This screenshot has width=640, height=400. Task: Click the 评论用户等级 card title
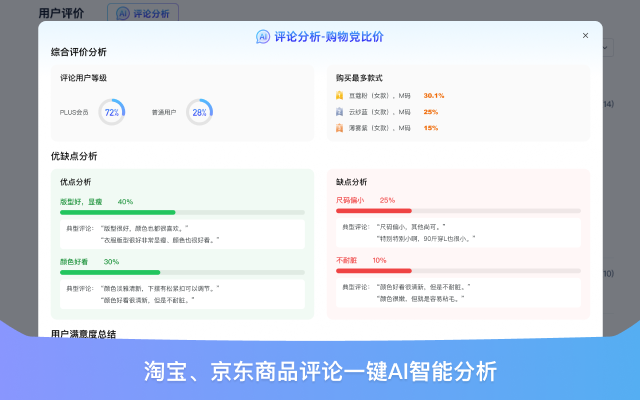pyautogui.click(x=83, y=78)
